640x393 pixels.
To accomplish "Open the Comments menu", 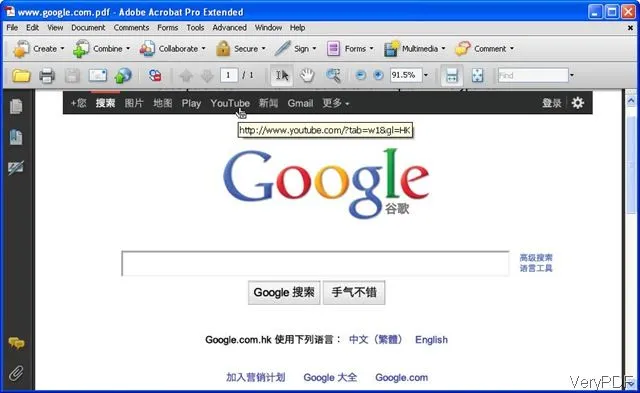I will coord(131,28).
